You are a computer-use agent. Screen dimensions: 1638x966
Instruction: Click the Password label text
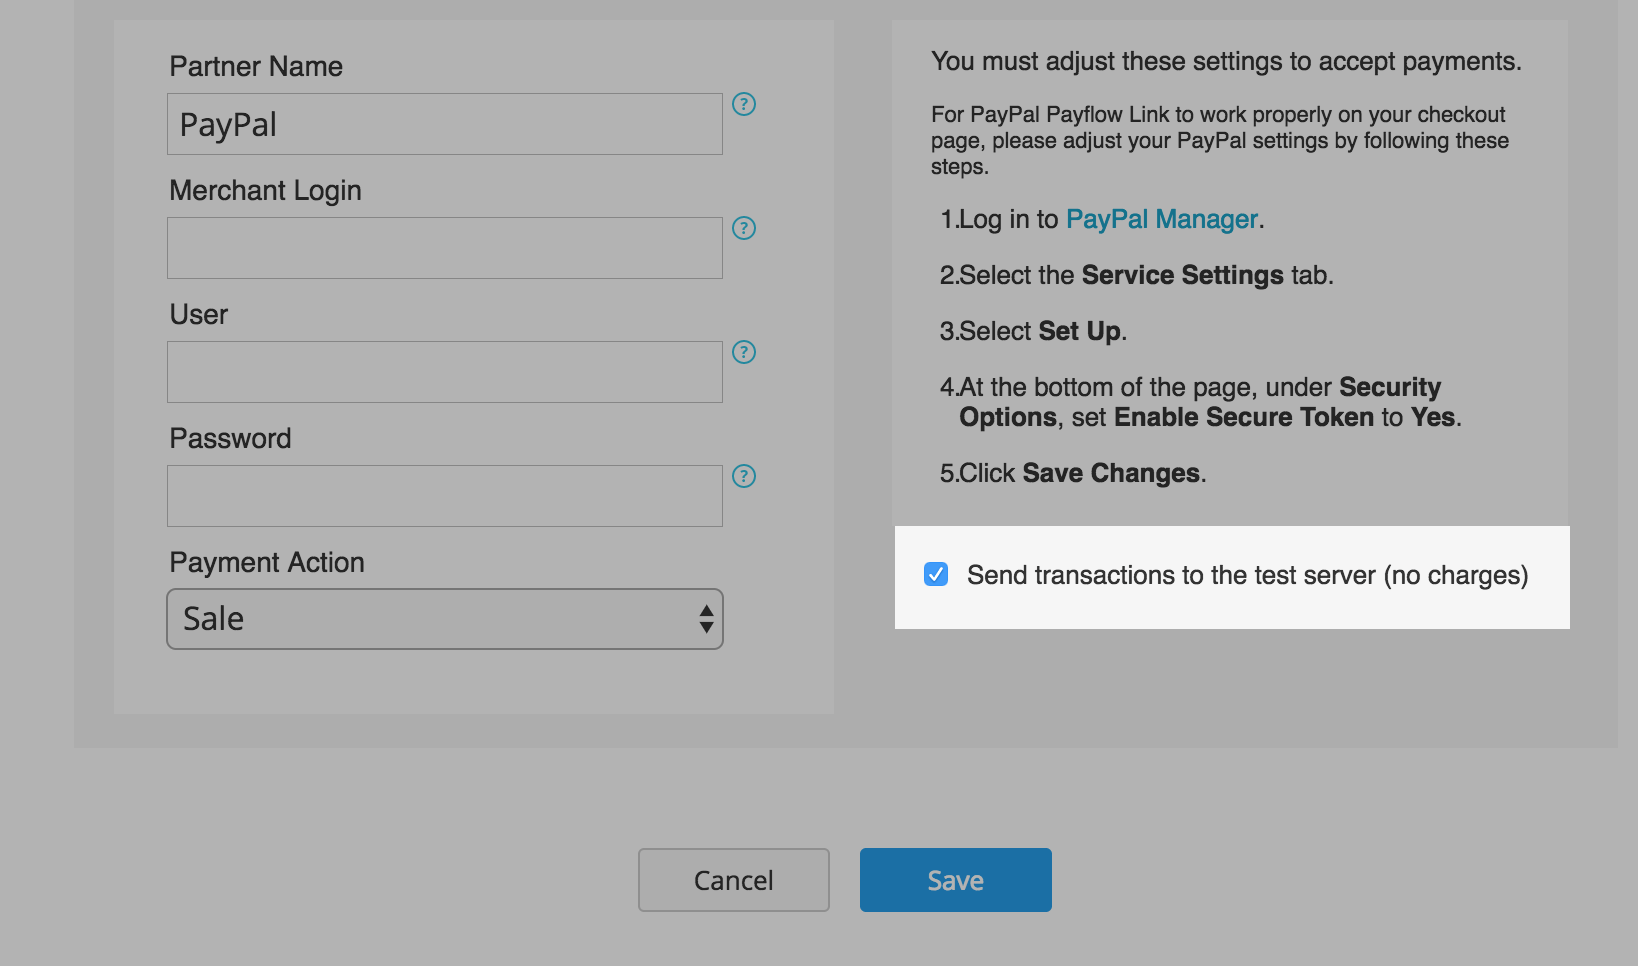coord(230,439)
